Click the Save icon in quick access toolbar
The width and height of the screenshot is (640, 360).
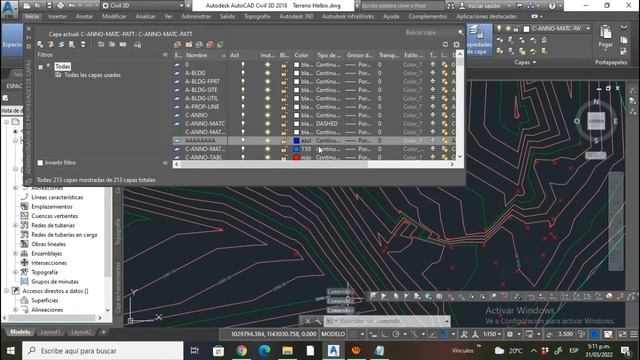point(49,6)
